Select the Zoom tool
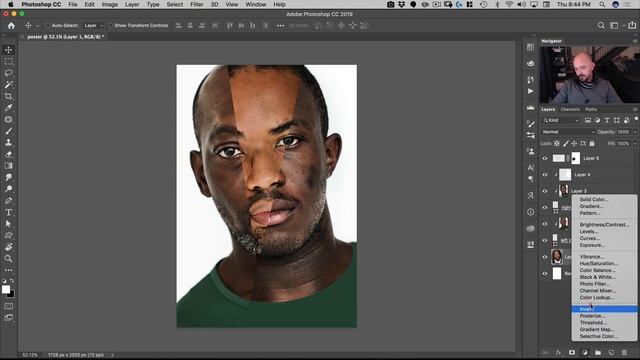This screenshot has width=640, height=360. pyautogui.click(x=8, y=258)
